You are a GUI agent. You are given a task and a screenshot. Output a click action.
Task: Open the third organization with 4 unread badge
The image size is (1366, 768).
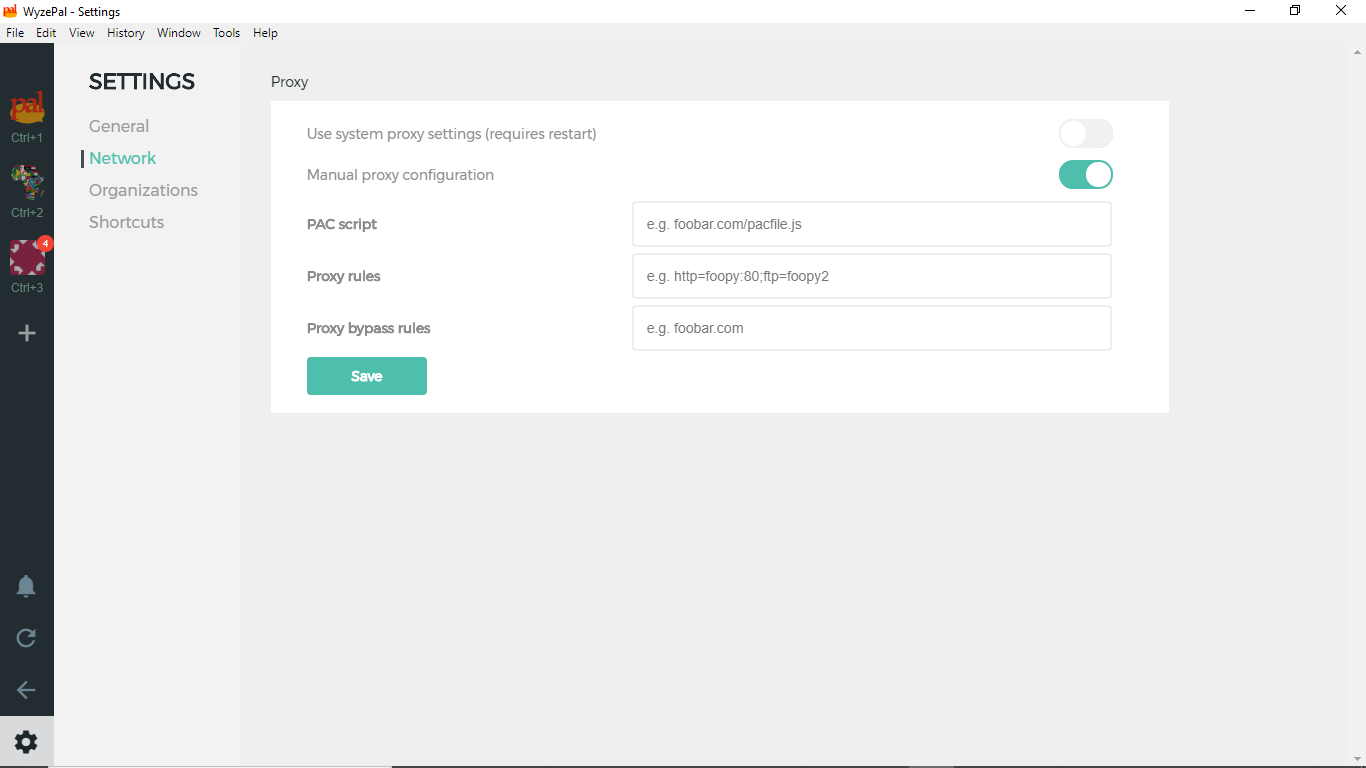tap(27, 258)
